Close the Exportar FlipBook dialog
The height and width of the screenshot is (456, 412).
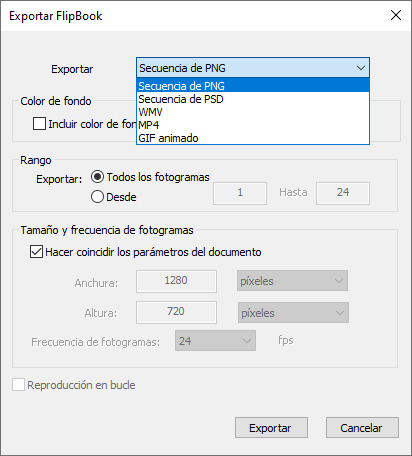pos(396,15)
